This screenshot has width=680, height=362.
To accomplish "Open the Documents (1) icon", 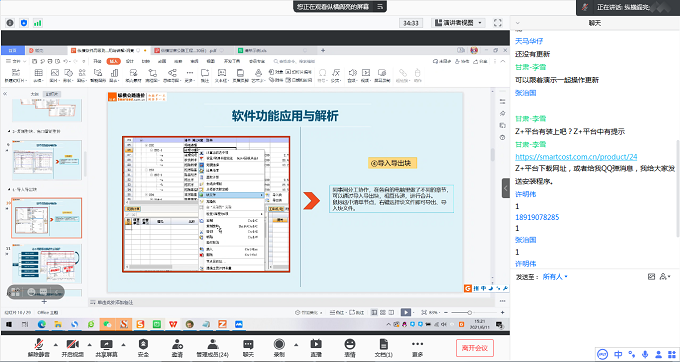I will pyautogui.click(x=383, y=348).
